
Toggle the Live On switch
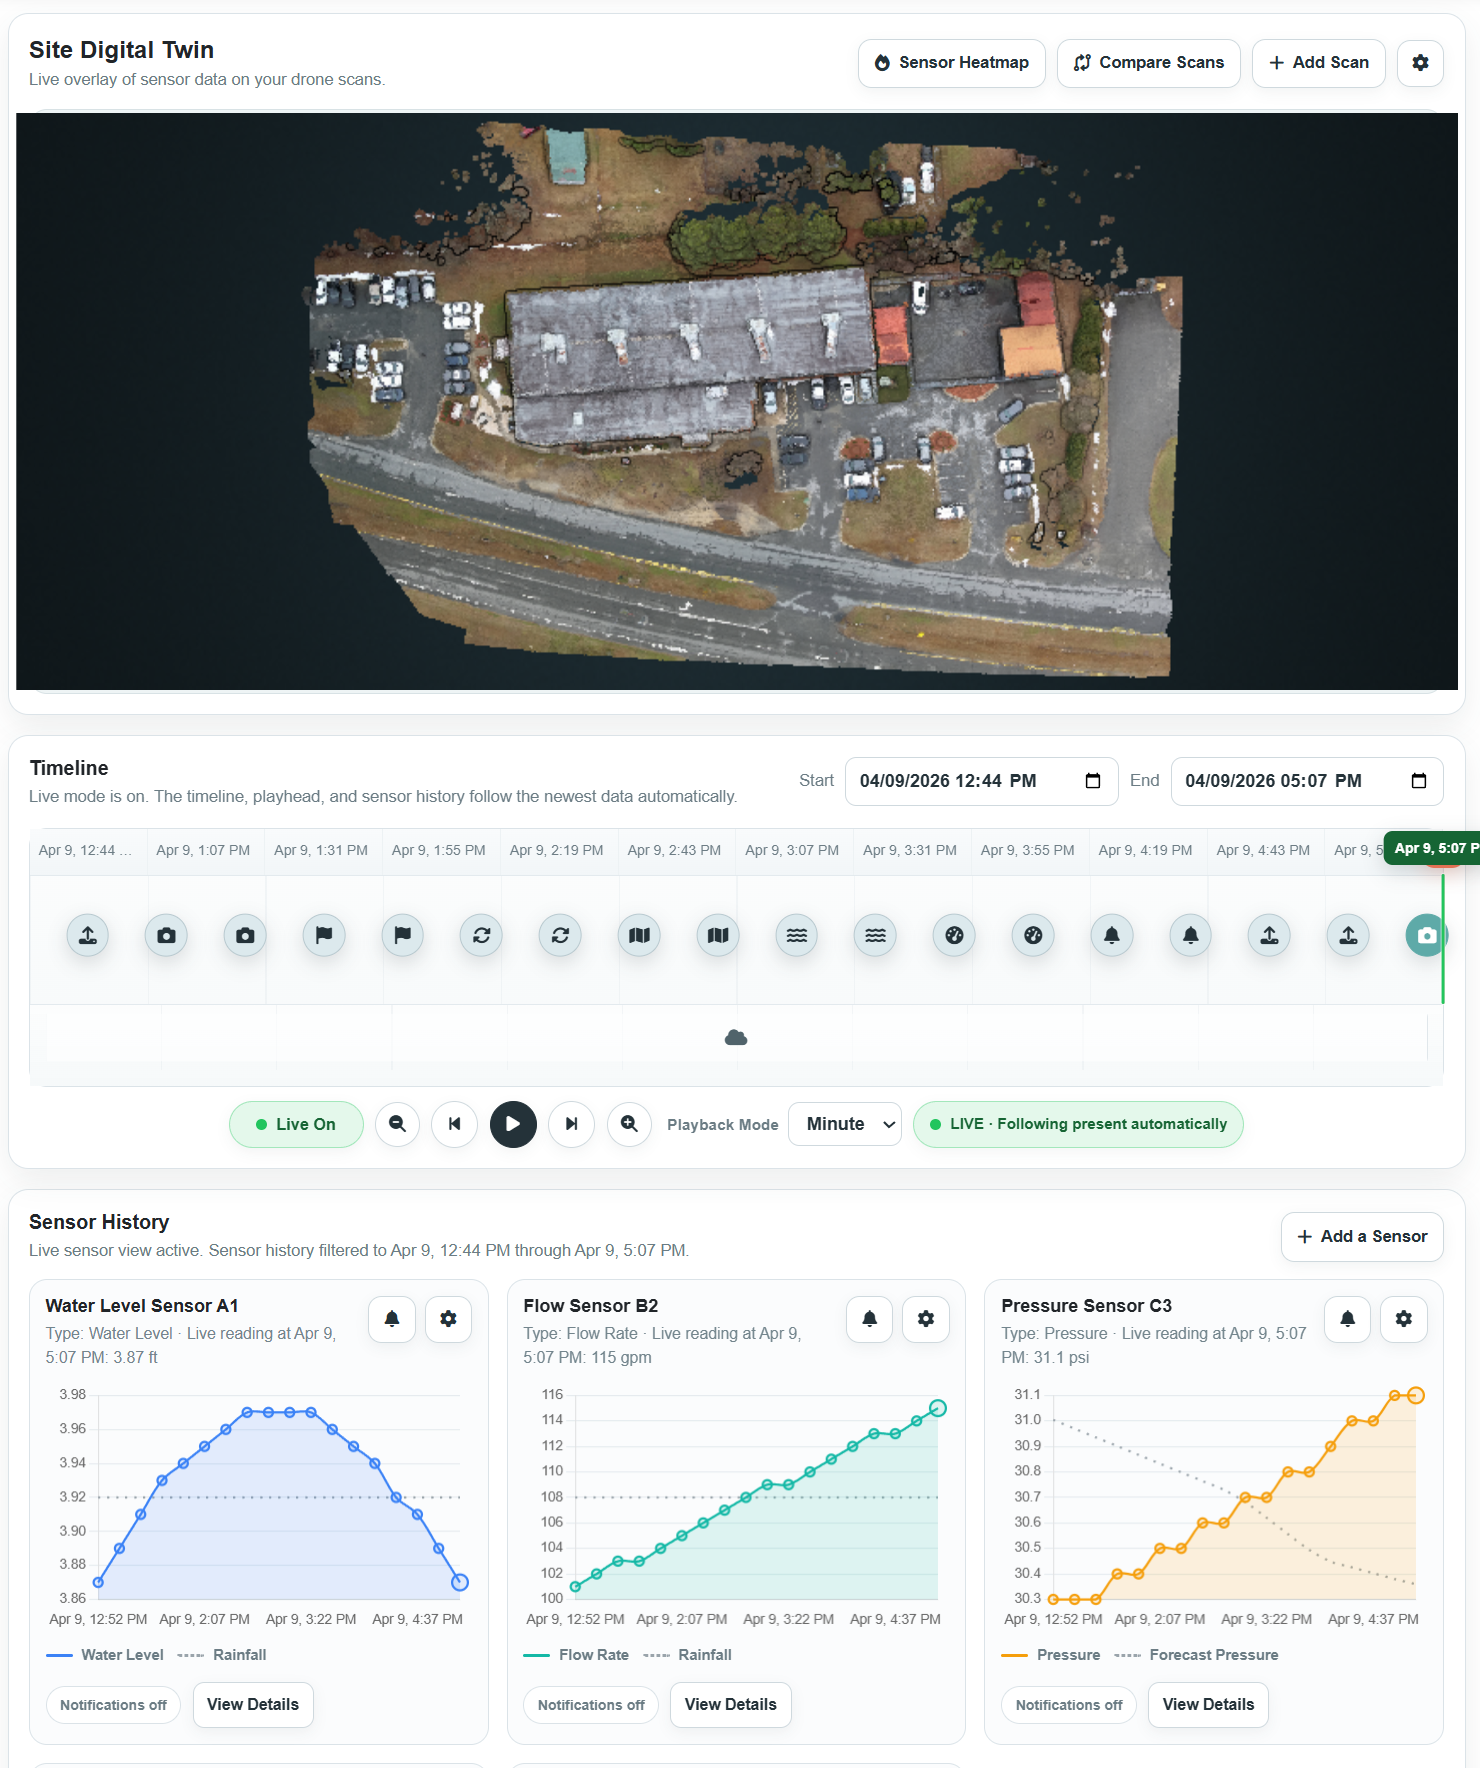(x=296, y=1124)
